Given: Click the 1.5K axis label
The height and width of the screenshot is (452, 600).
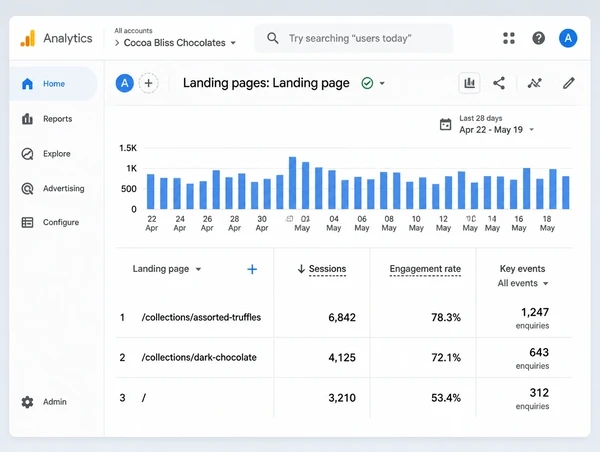Looking at the screenshot, I should pyautogui.click(x=128, y=148).
